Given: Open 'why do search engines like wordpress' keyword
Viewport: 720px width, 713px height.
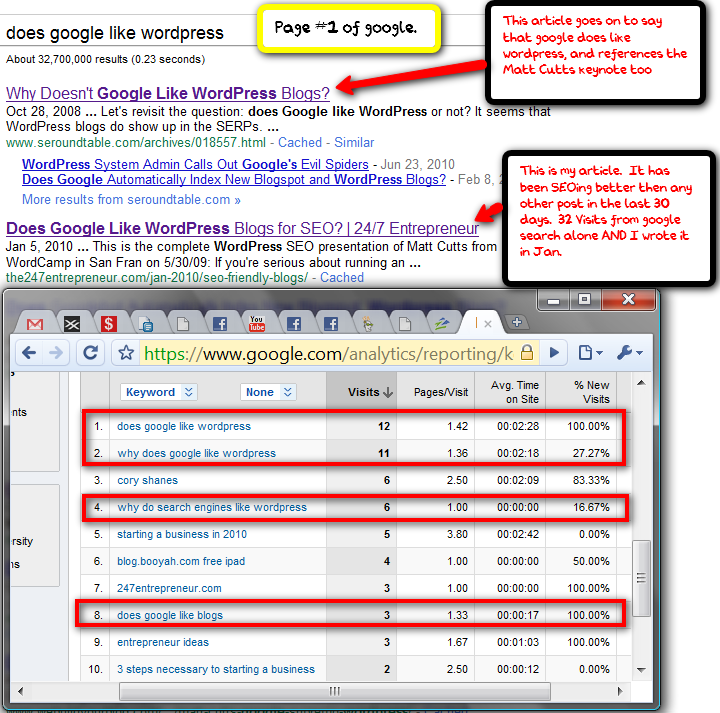Looking at the screenshot, I should (x=212, y=507).
